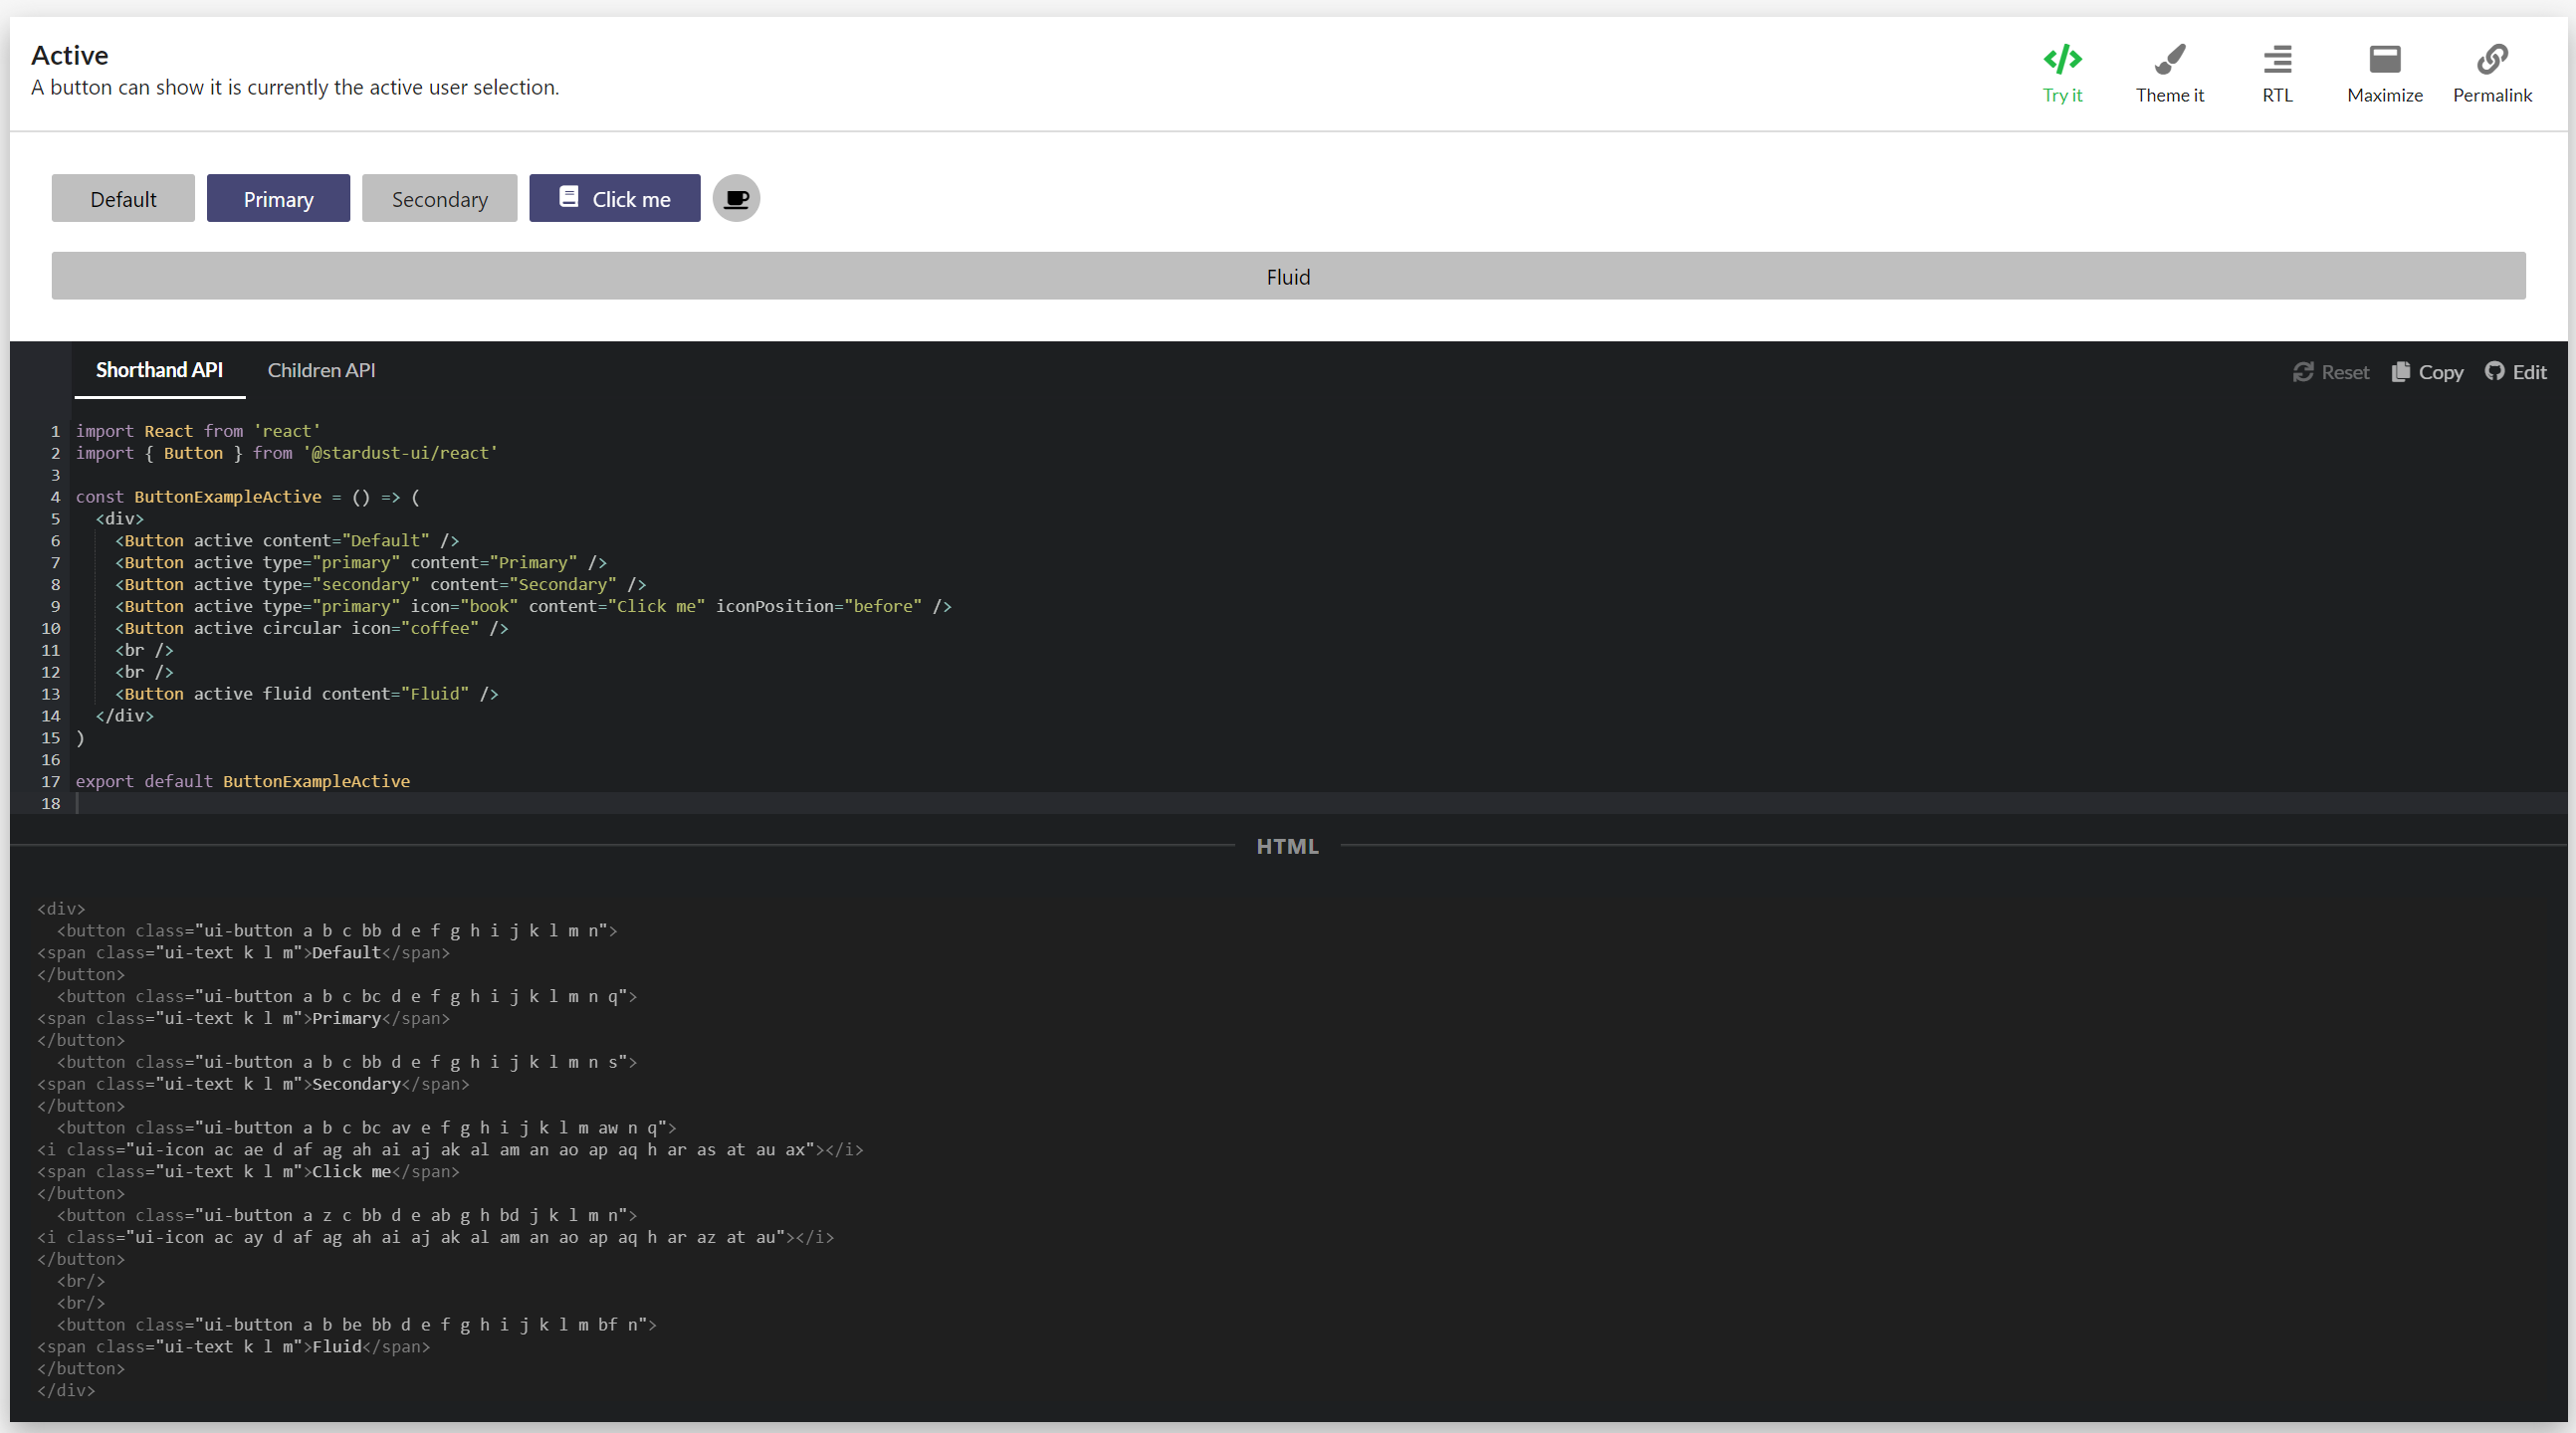Click the Try it code icon
Viewport: 2576px width, 1433px height.
pyautogui.click(x=2062, y=60)
